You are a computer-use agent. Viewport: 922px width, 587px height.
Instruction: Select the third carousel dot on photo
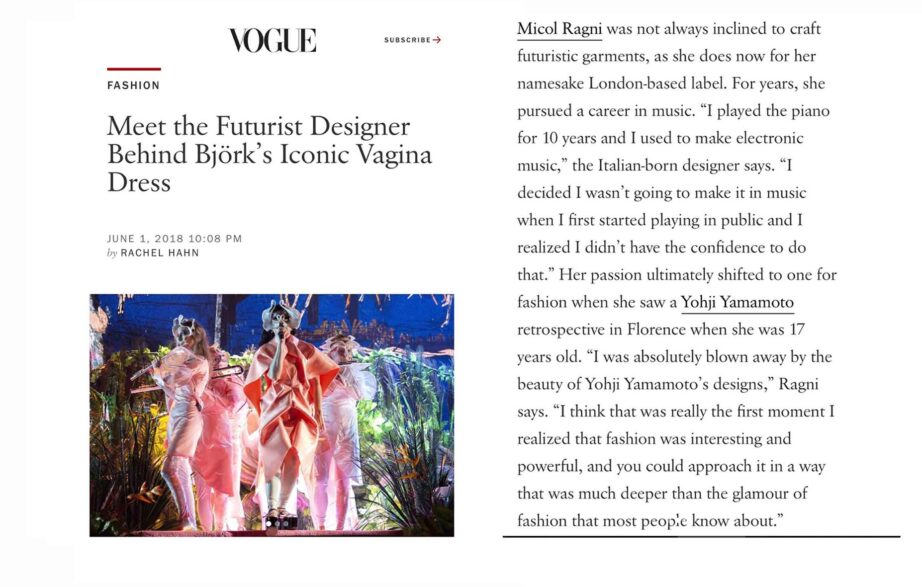[x=286, y=523]
